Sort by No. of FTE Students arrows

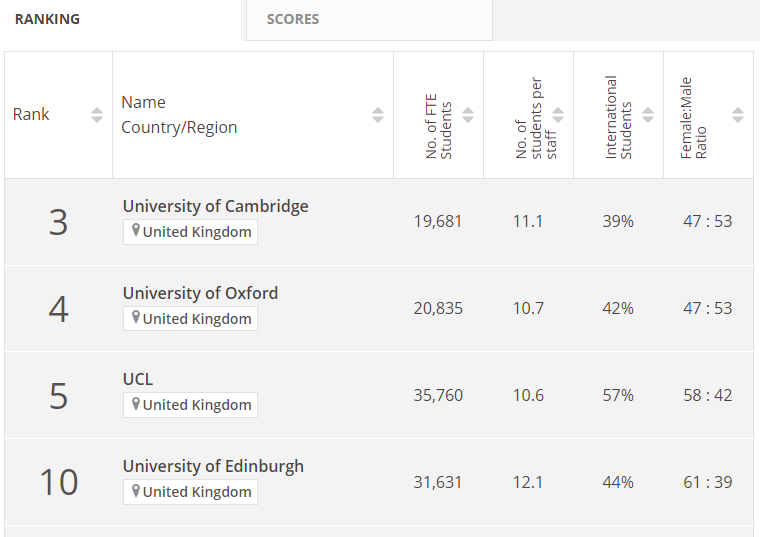[x=468, y=115]
